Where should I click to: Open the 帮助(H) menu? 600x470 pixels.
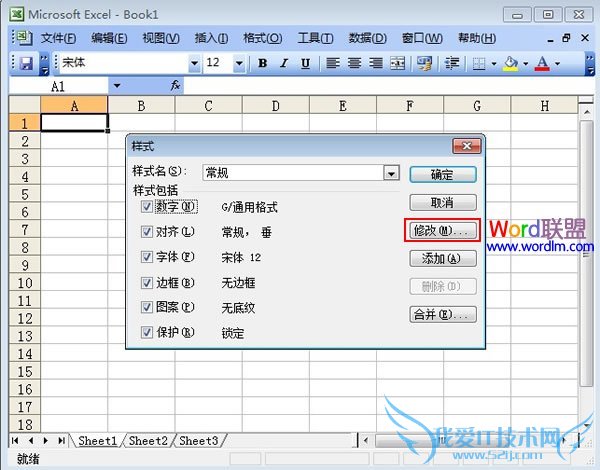477,38
